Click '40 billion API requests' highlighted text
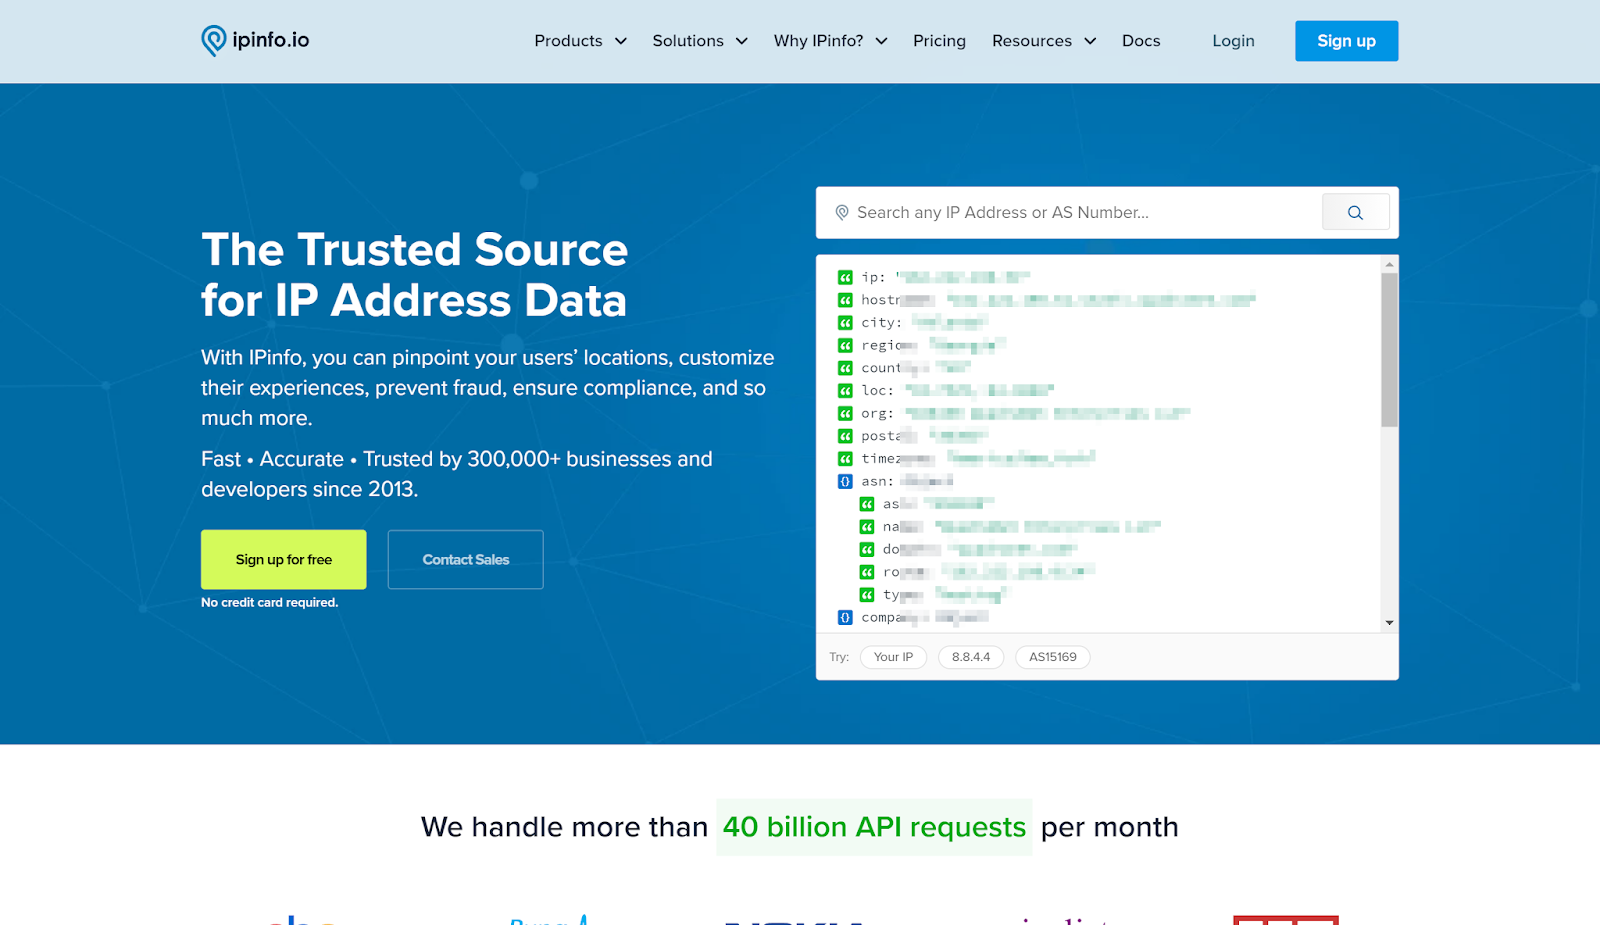Screen dimensions: 1600x925 click(x=874, y=827)
